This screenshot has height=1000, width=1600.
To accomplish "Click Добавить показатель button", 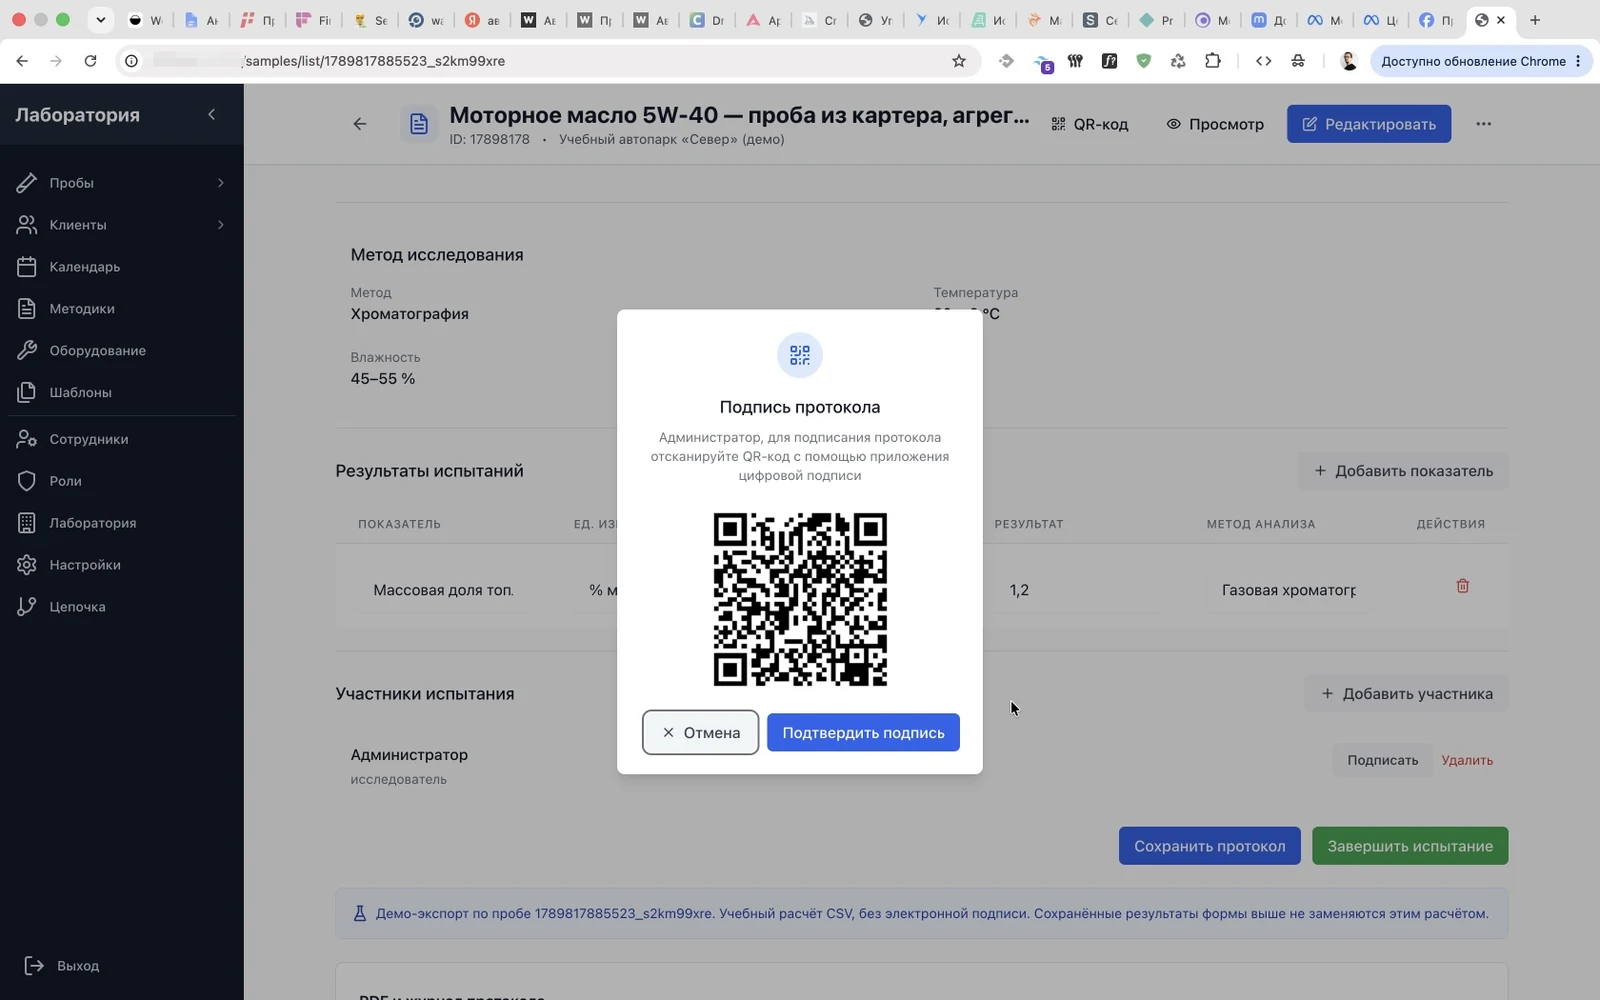I will coord(1403,471).
